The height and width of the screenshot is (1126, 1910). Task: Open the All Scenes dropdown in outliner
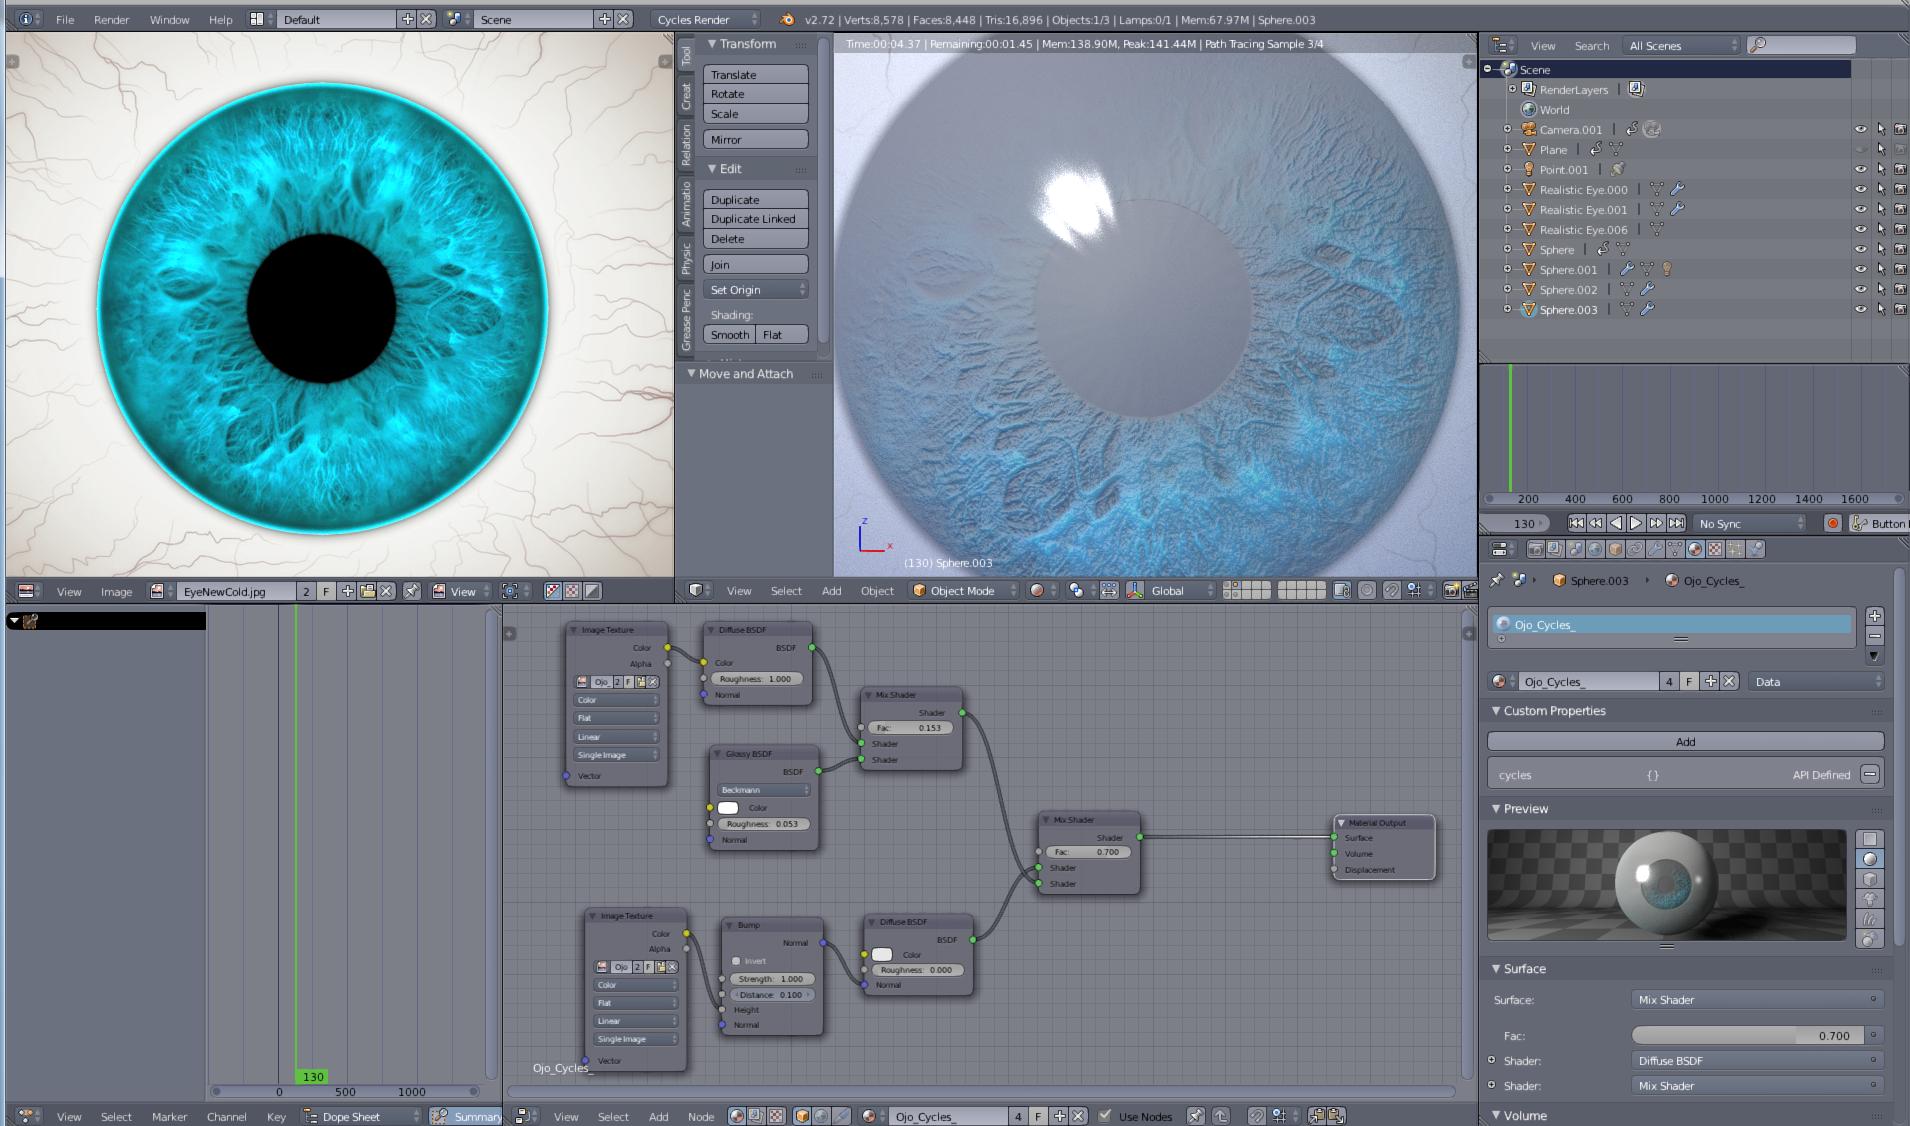coord(1682,45)
